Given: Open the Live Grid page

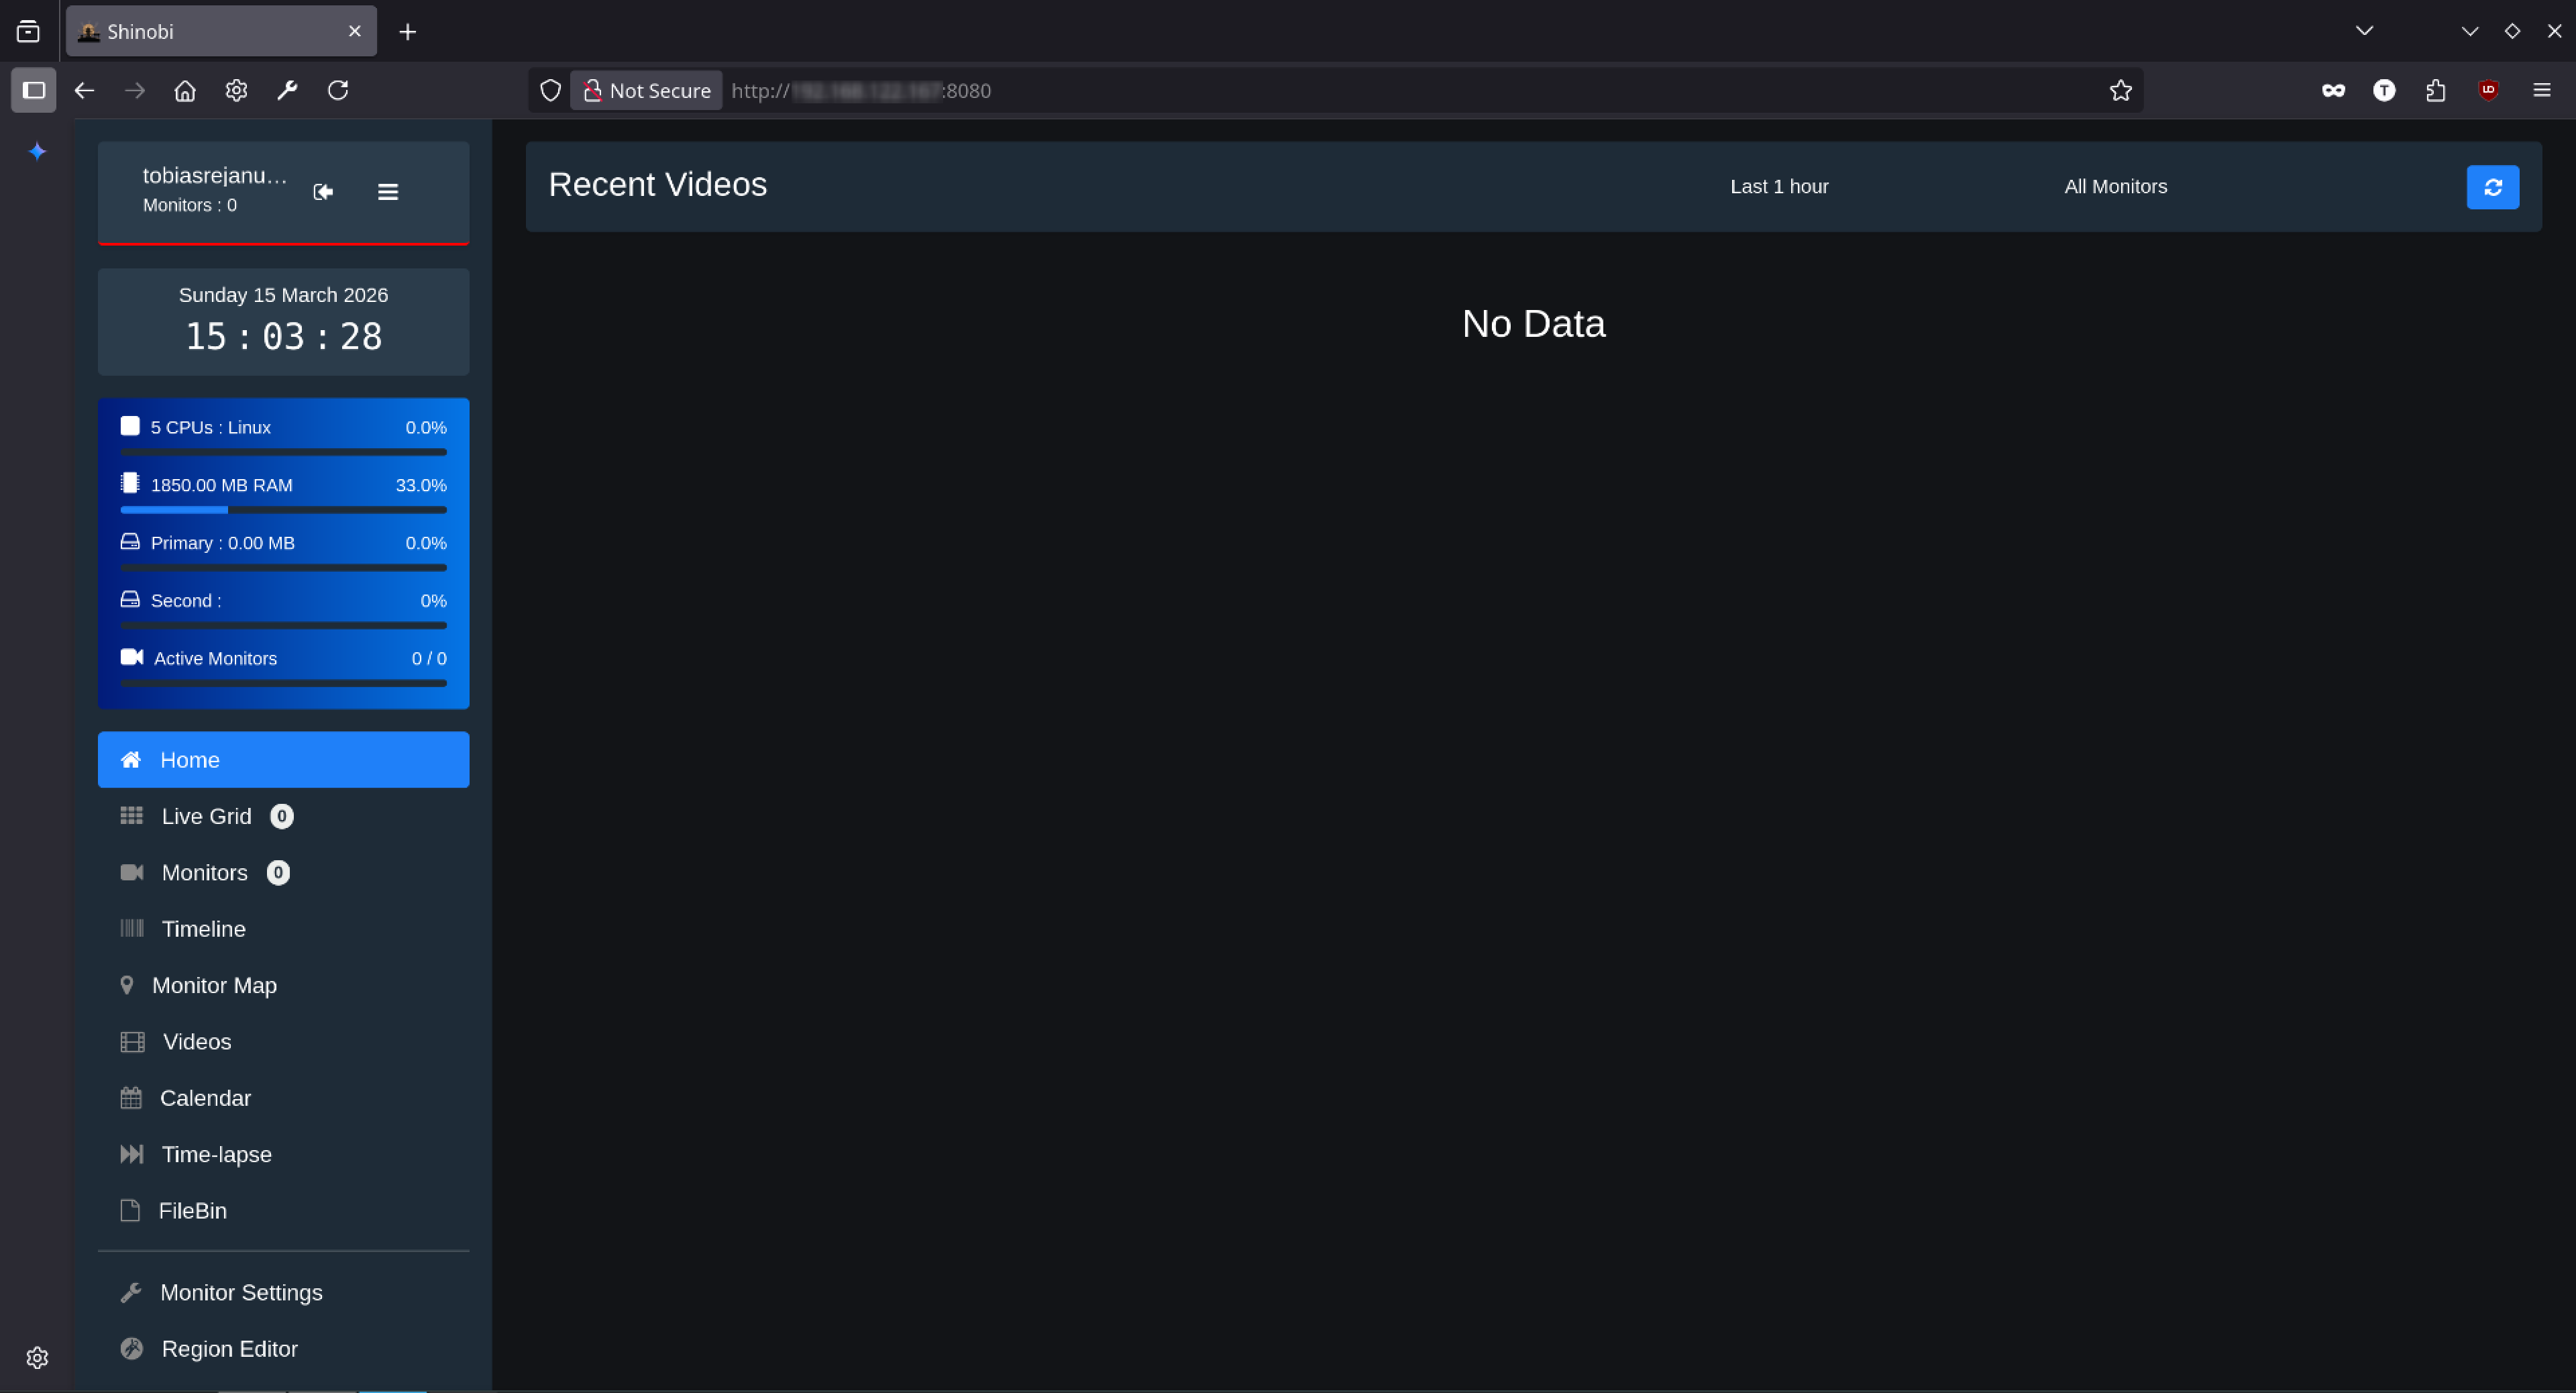Looking at the screenshot, I should click(x=207, y=817).
